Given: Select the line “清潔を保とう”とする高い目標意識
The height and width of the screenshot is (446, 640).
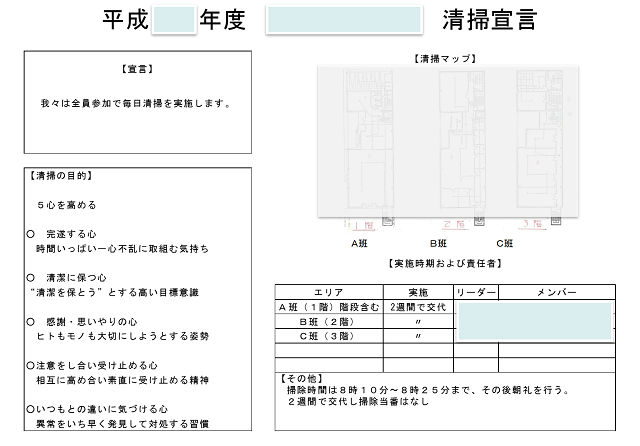Looking at the screenshot, I should [114, 293].
